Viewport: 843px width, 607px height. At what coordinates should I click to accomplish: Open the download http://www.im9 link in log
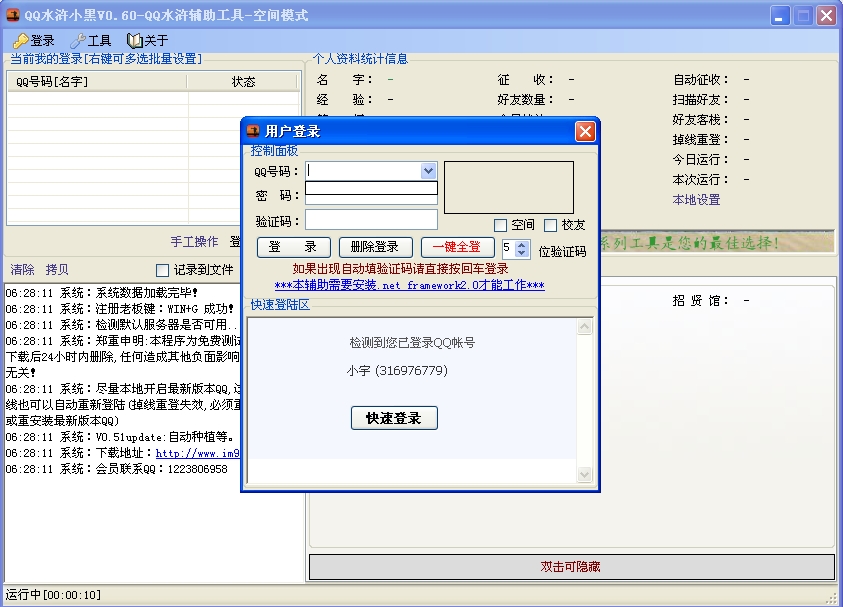pos(197,453)
